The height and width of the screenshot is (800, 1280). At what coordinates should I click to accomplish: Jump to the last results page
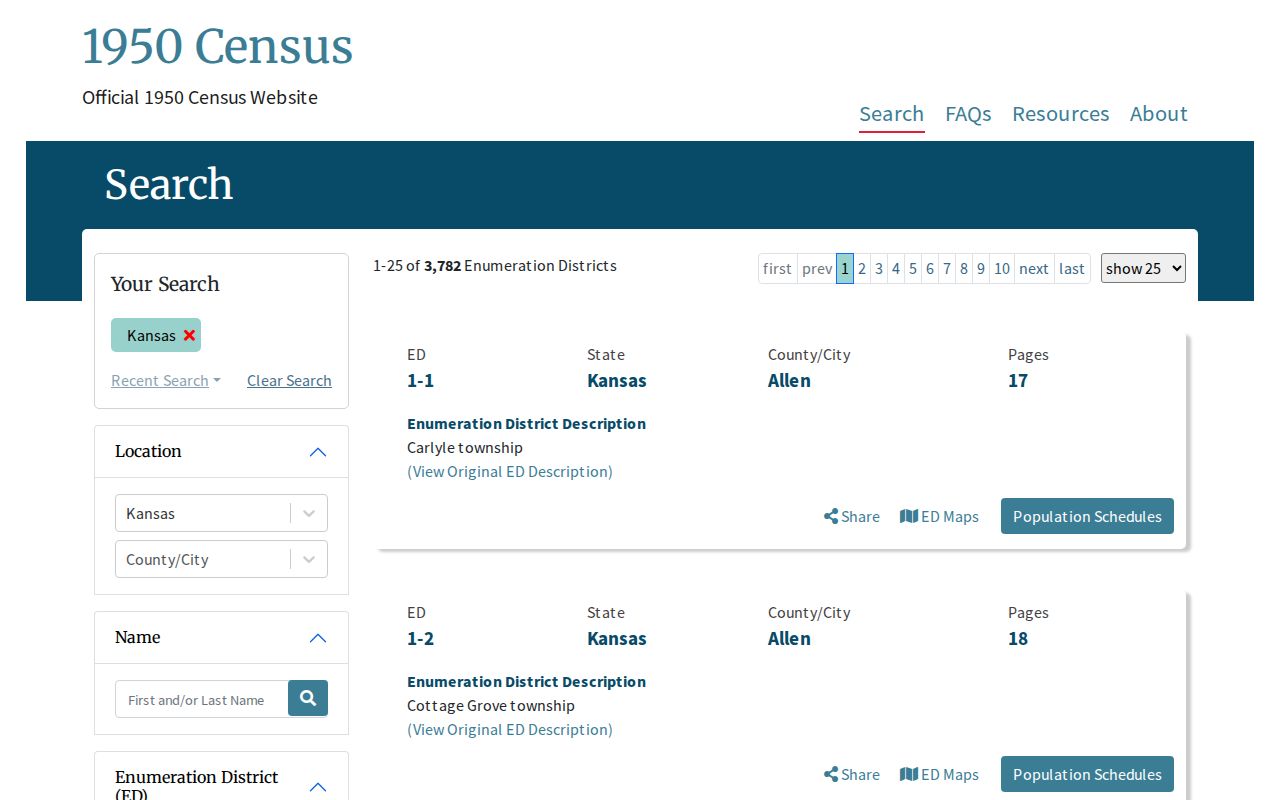tap(1072, 268)
